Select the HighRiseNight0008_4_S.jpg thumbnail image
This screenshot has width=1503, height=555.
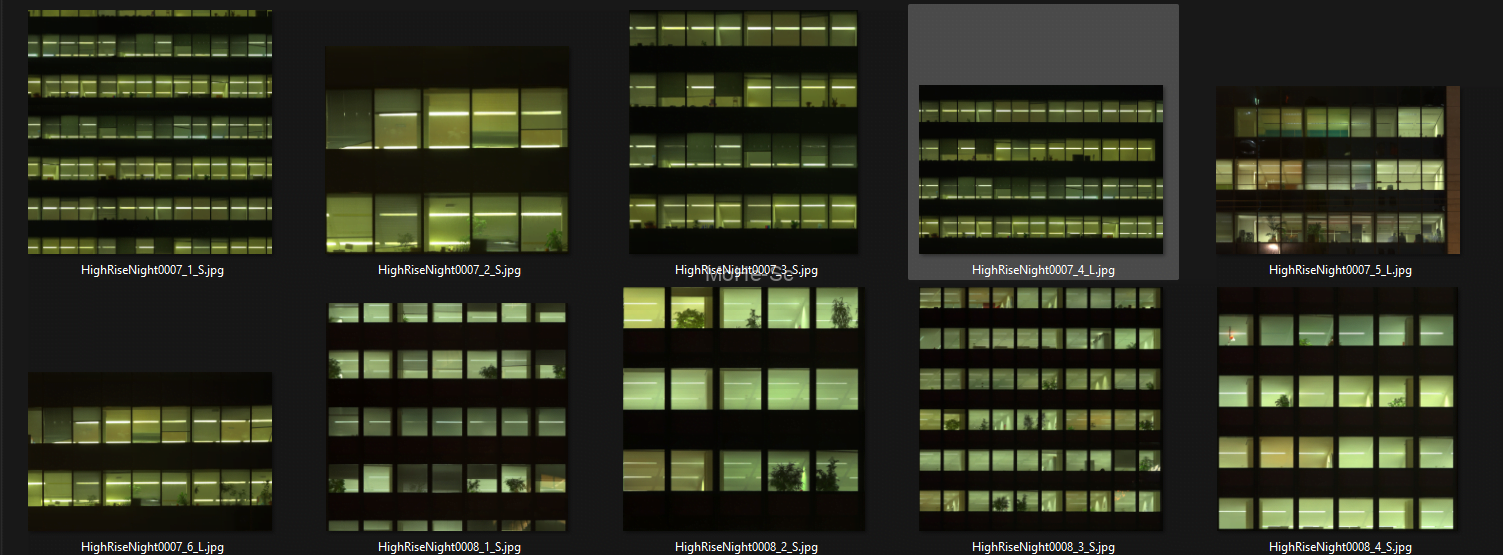[1338, 409]
